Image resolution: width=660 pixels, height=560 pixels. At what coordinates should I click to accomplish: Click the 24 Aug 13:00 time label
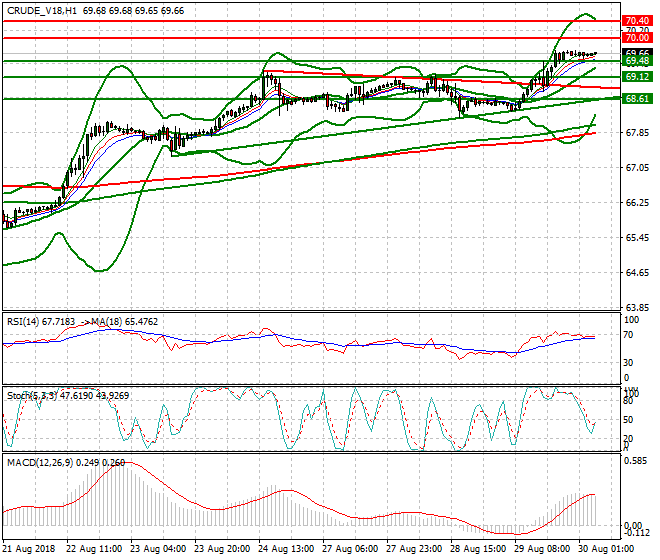[x=286, y=549]
